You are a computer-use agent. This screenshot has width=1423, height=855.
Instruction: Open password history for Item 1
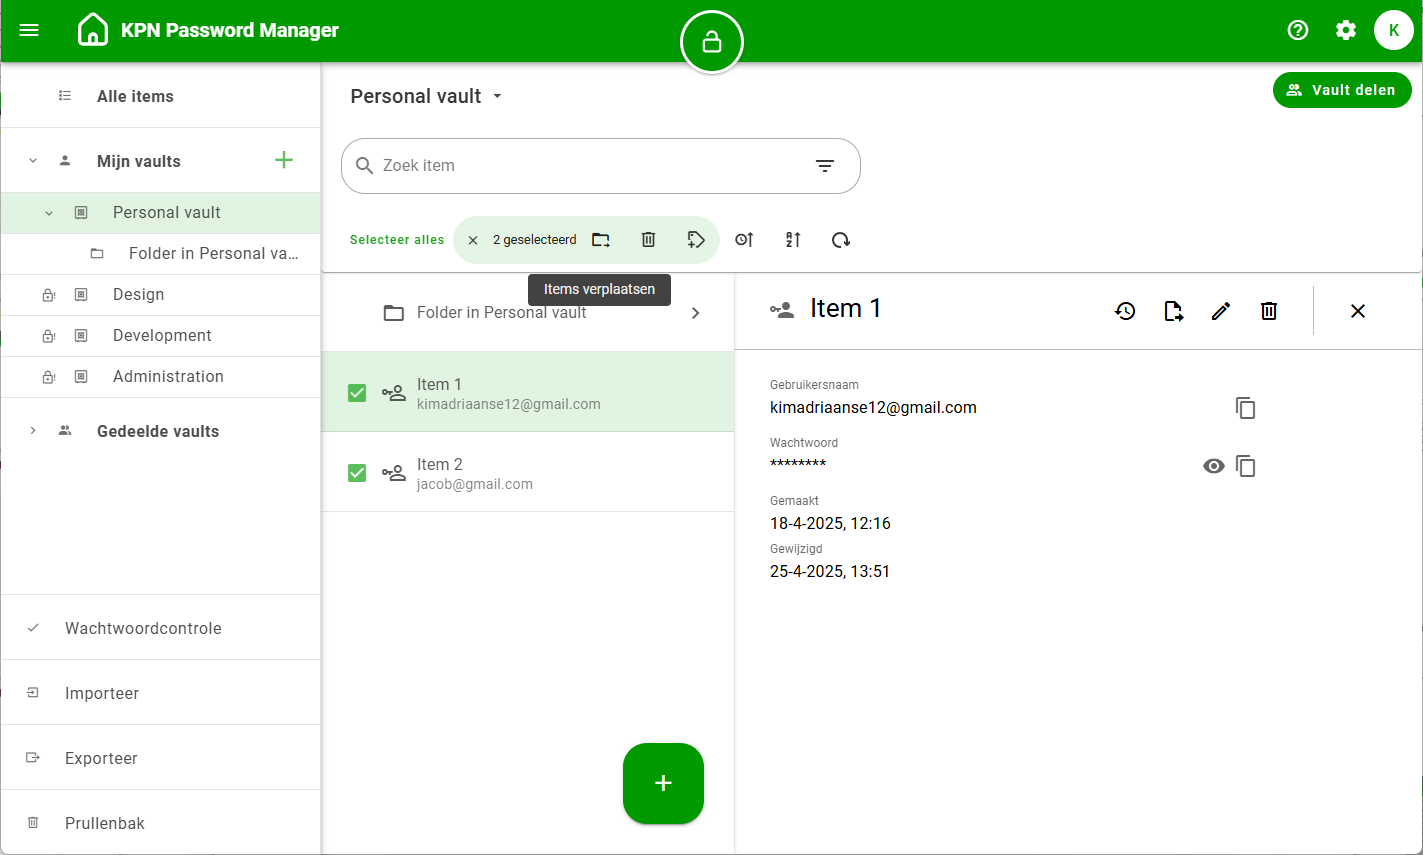pos(1125,311)
